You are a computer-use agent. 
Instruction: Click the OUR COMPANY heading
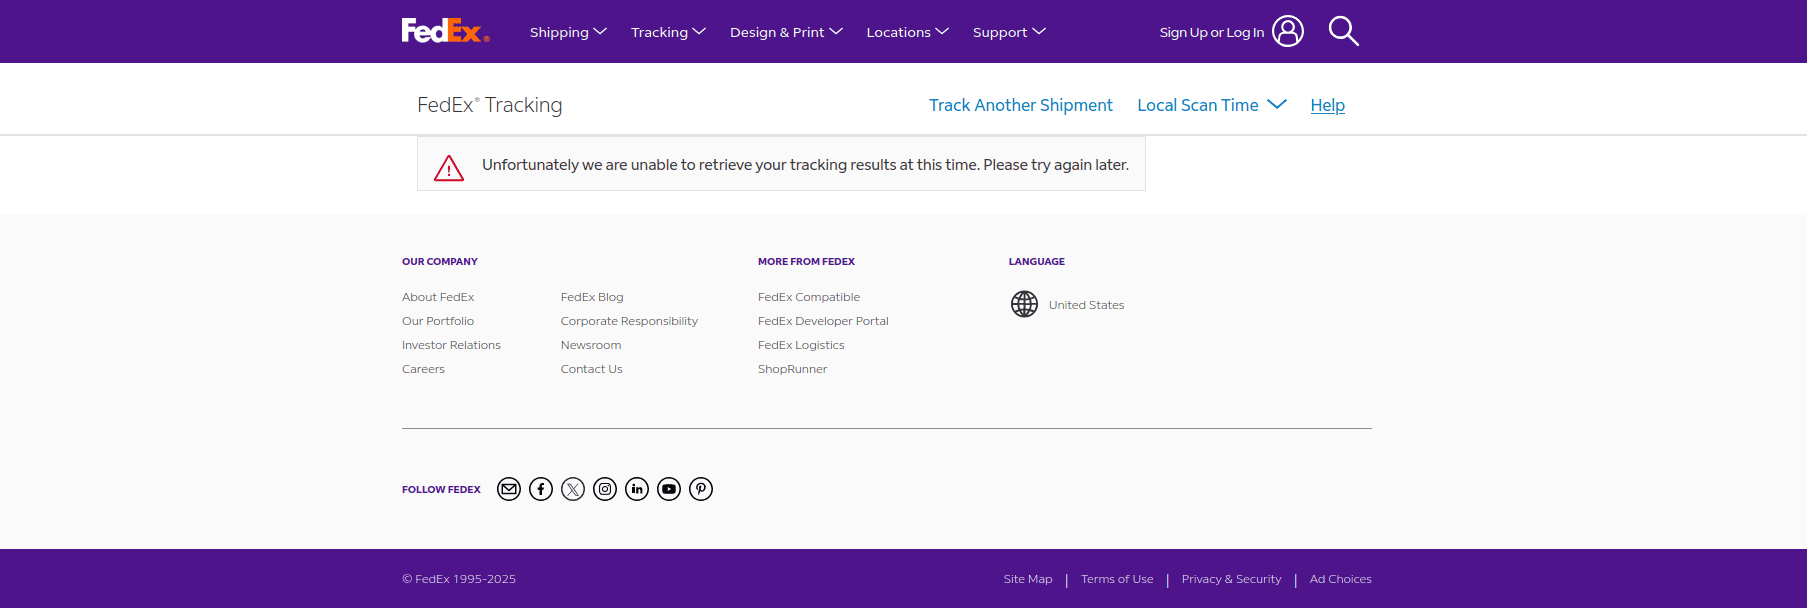point(440,261)
